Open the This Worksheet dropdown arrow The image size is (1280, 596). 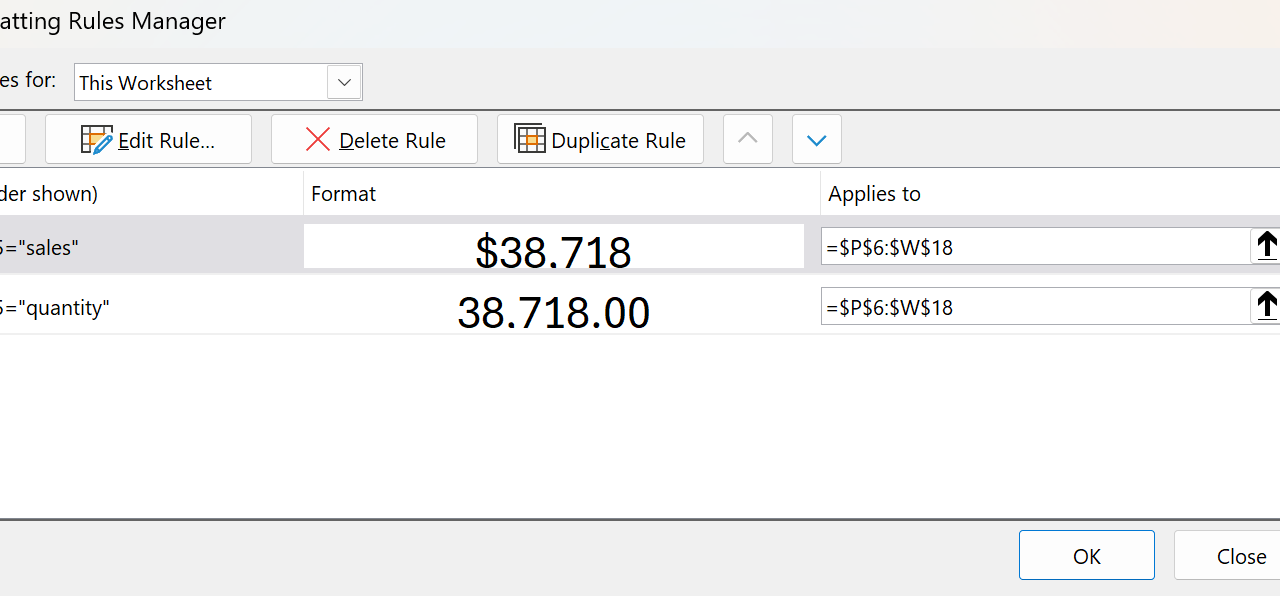pyautogui.click(x=344, y=82)
